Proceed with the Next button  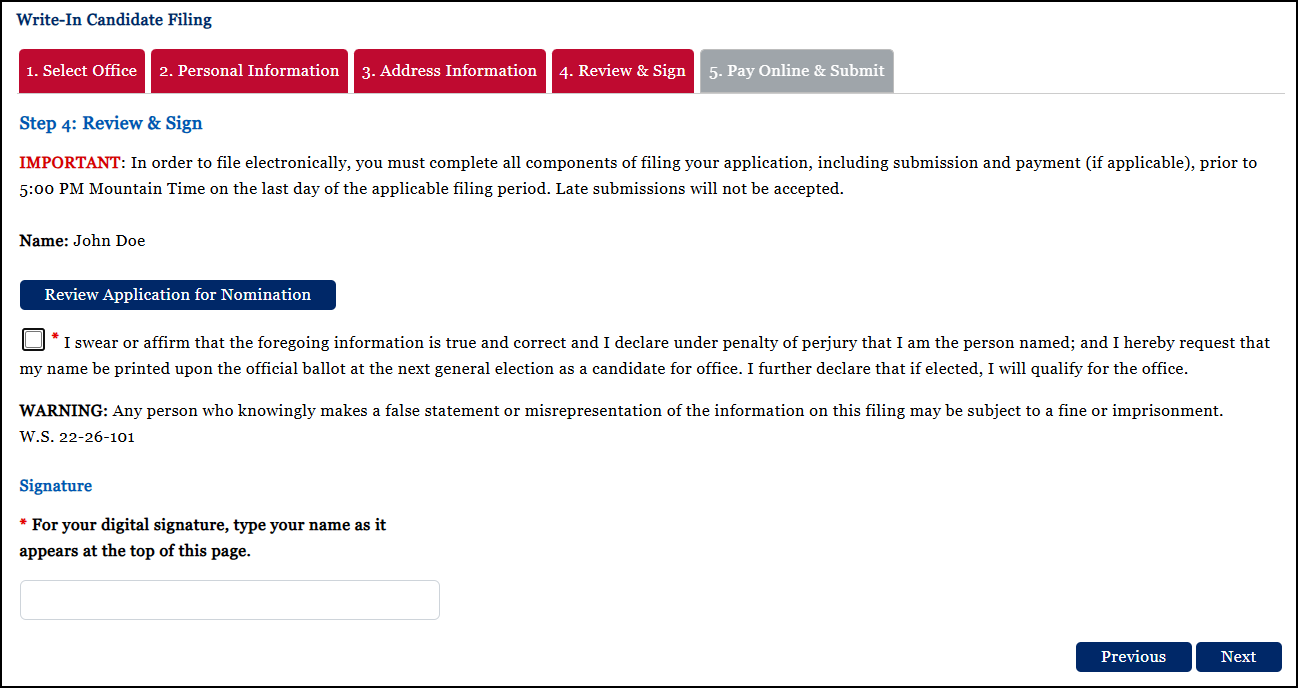pyautogui.click(x=1238, y=657)
